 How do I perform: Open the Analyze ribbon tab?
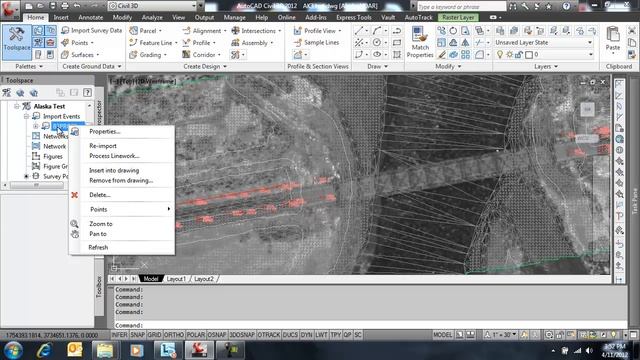pos(152,18)
